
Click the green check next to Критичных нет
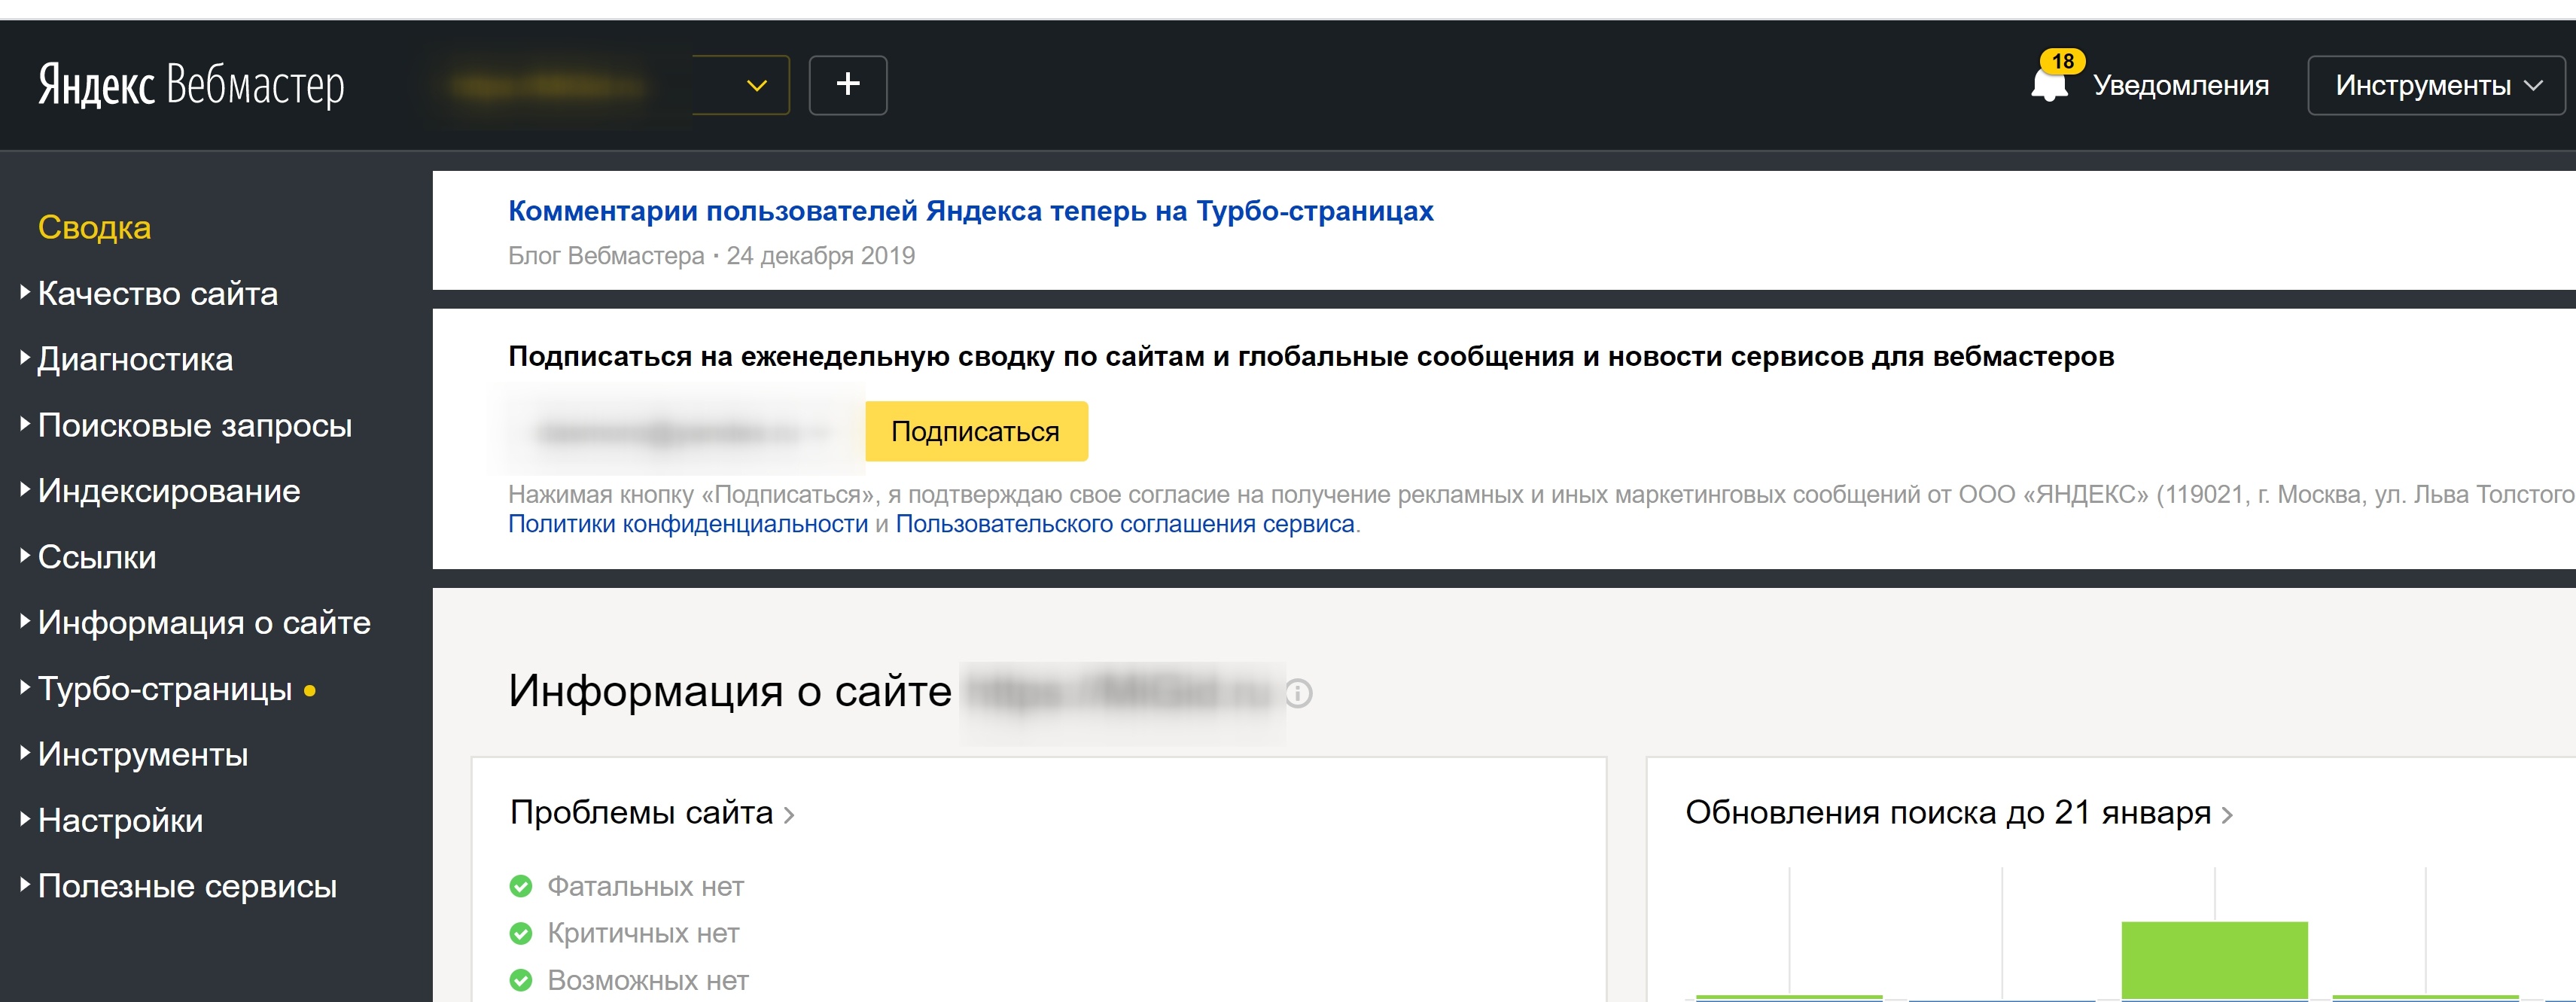[521, 933]
